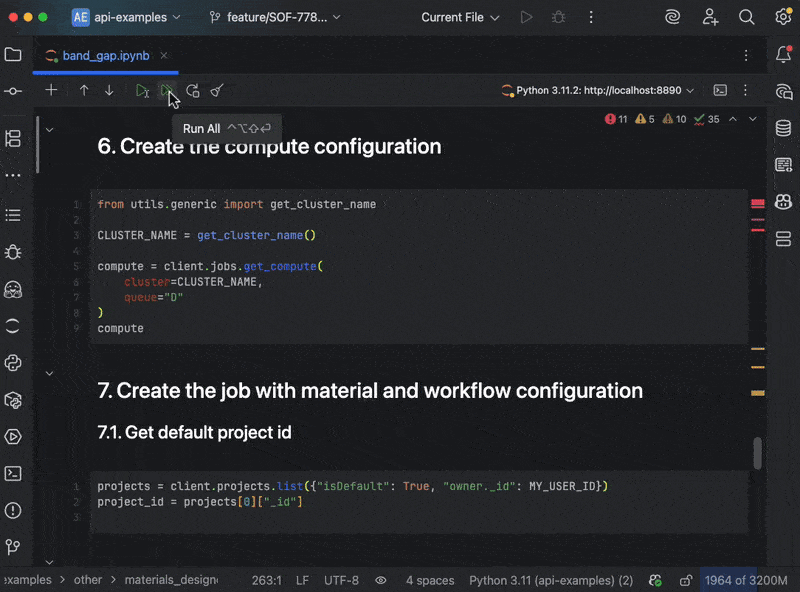Open IDE settings gear
Screen dimensions: 800x592
coord(783,17)
